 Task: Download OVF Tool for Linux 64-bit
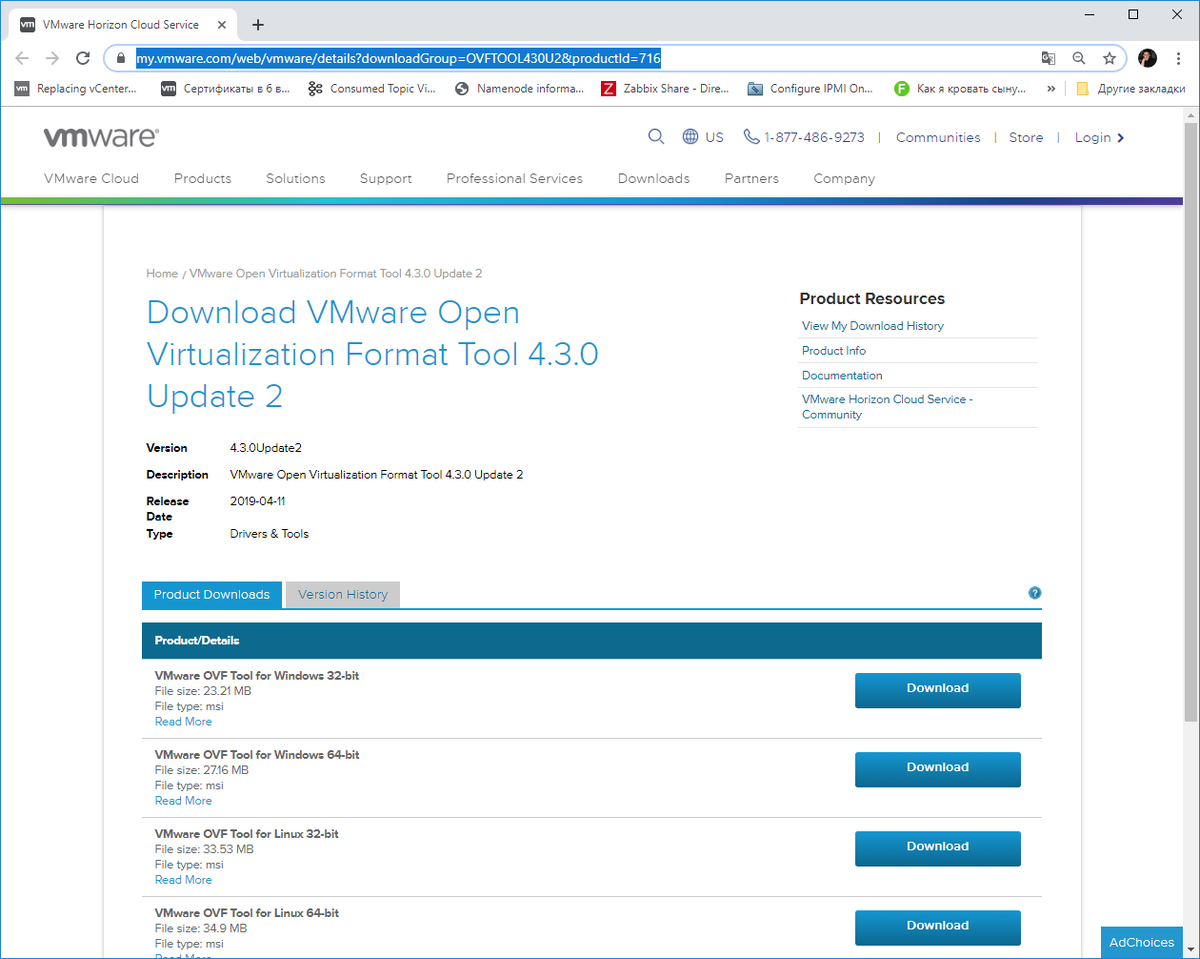(938, 927)
